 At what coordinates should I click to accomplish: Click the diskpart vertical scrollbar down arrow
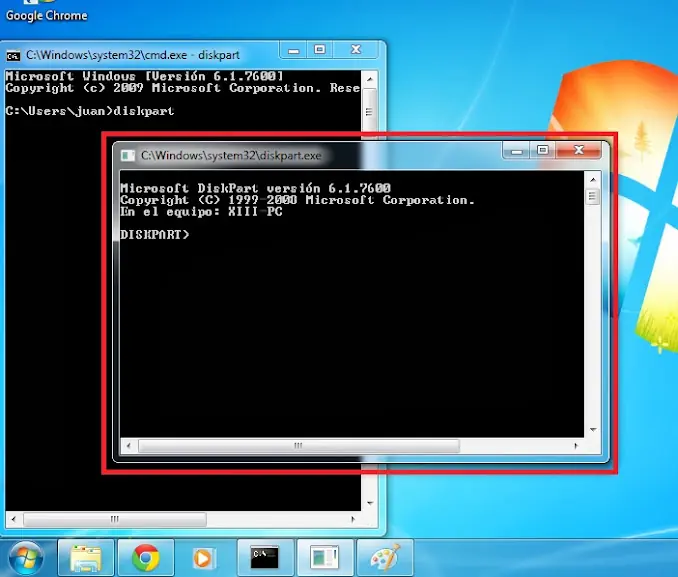(593, 430)
